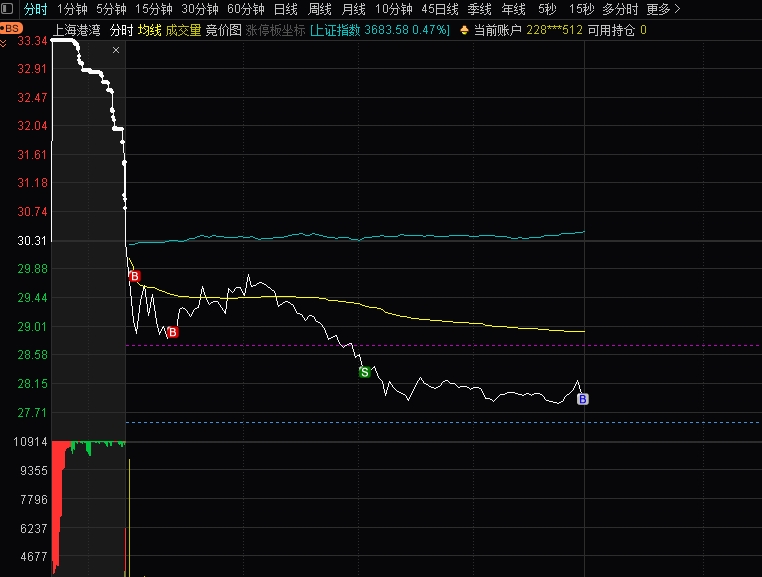Expand the 更多 timeframe options
Screen dimensions: 762x577
663,9
